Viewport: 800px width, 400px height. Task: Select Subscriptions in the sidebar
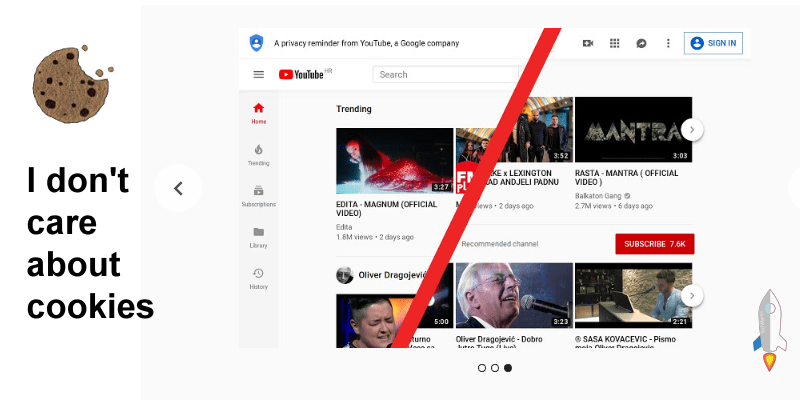tap(258, 195)
